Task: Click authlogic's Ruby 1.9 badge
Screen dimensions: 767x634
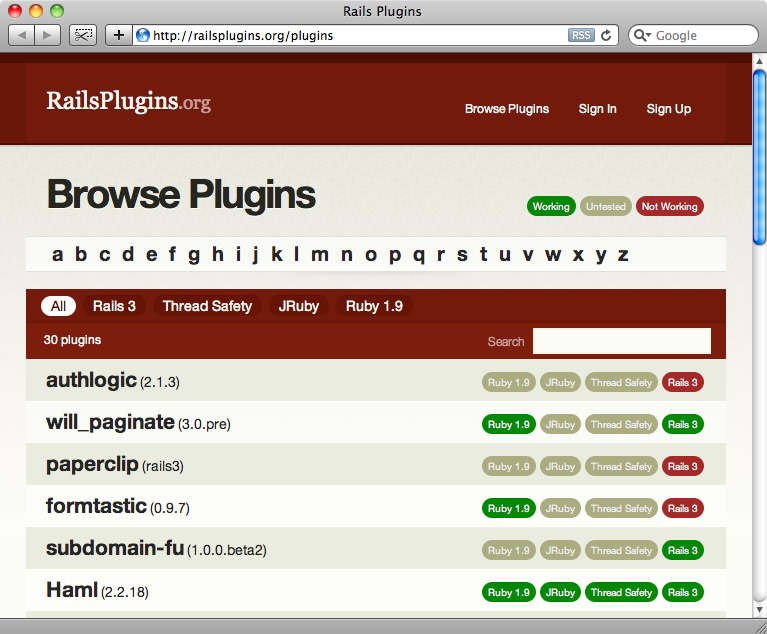Action: [509, 383]
